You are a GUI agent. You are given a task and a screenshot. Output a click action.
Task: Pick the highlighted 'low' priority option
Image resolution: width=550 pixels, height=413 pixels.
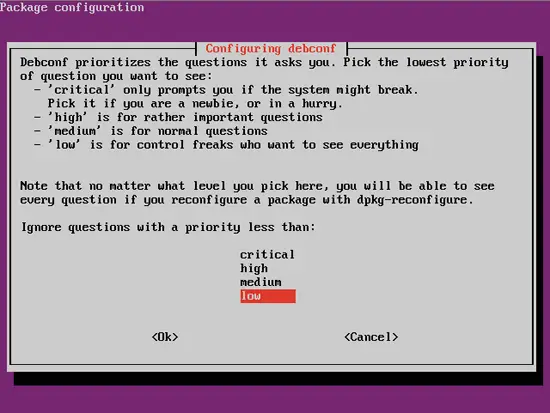268,296
